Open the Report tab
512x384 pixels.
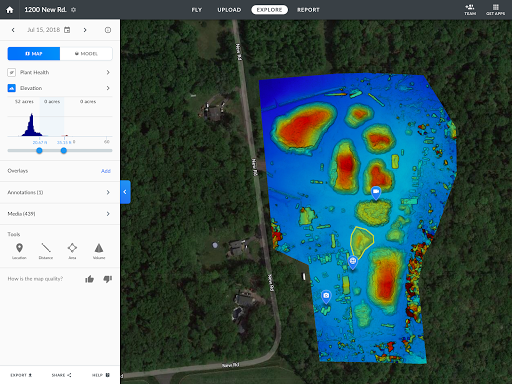[x=308, y=10]
